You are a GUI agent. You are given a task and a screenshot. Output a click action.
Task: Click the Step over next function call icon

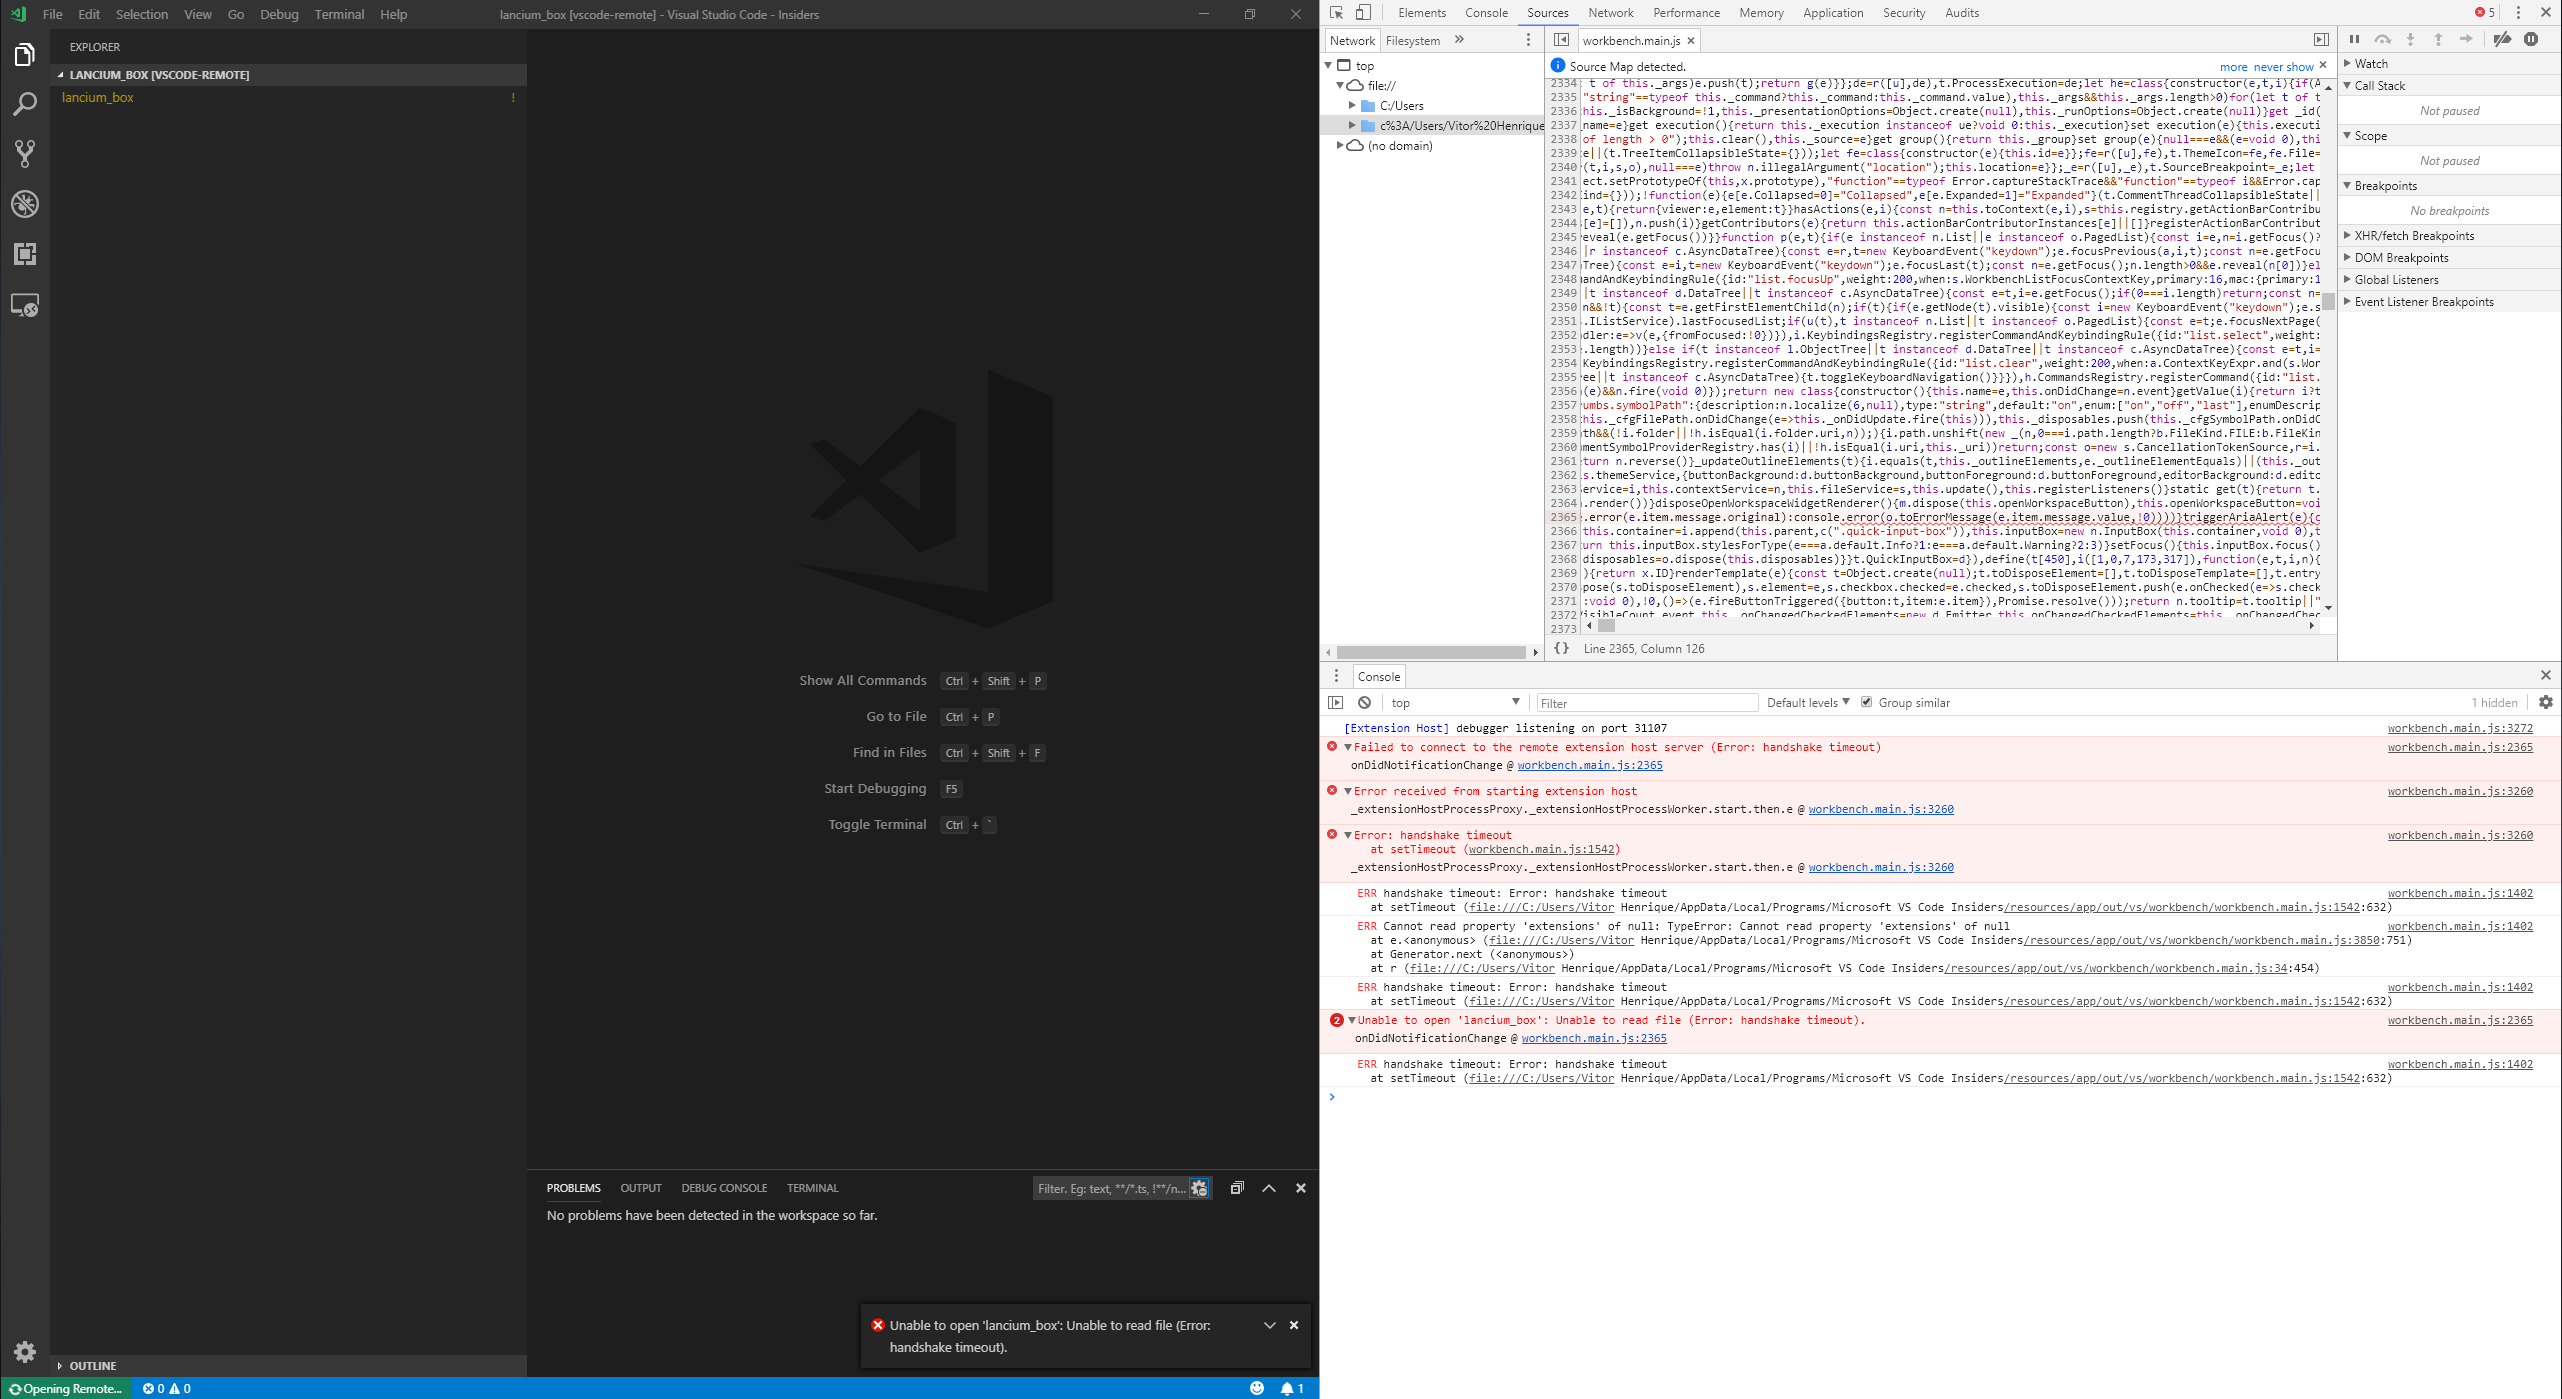click(2383, 39)
